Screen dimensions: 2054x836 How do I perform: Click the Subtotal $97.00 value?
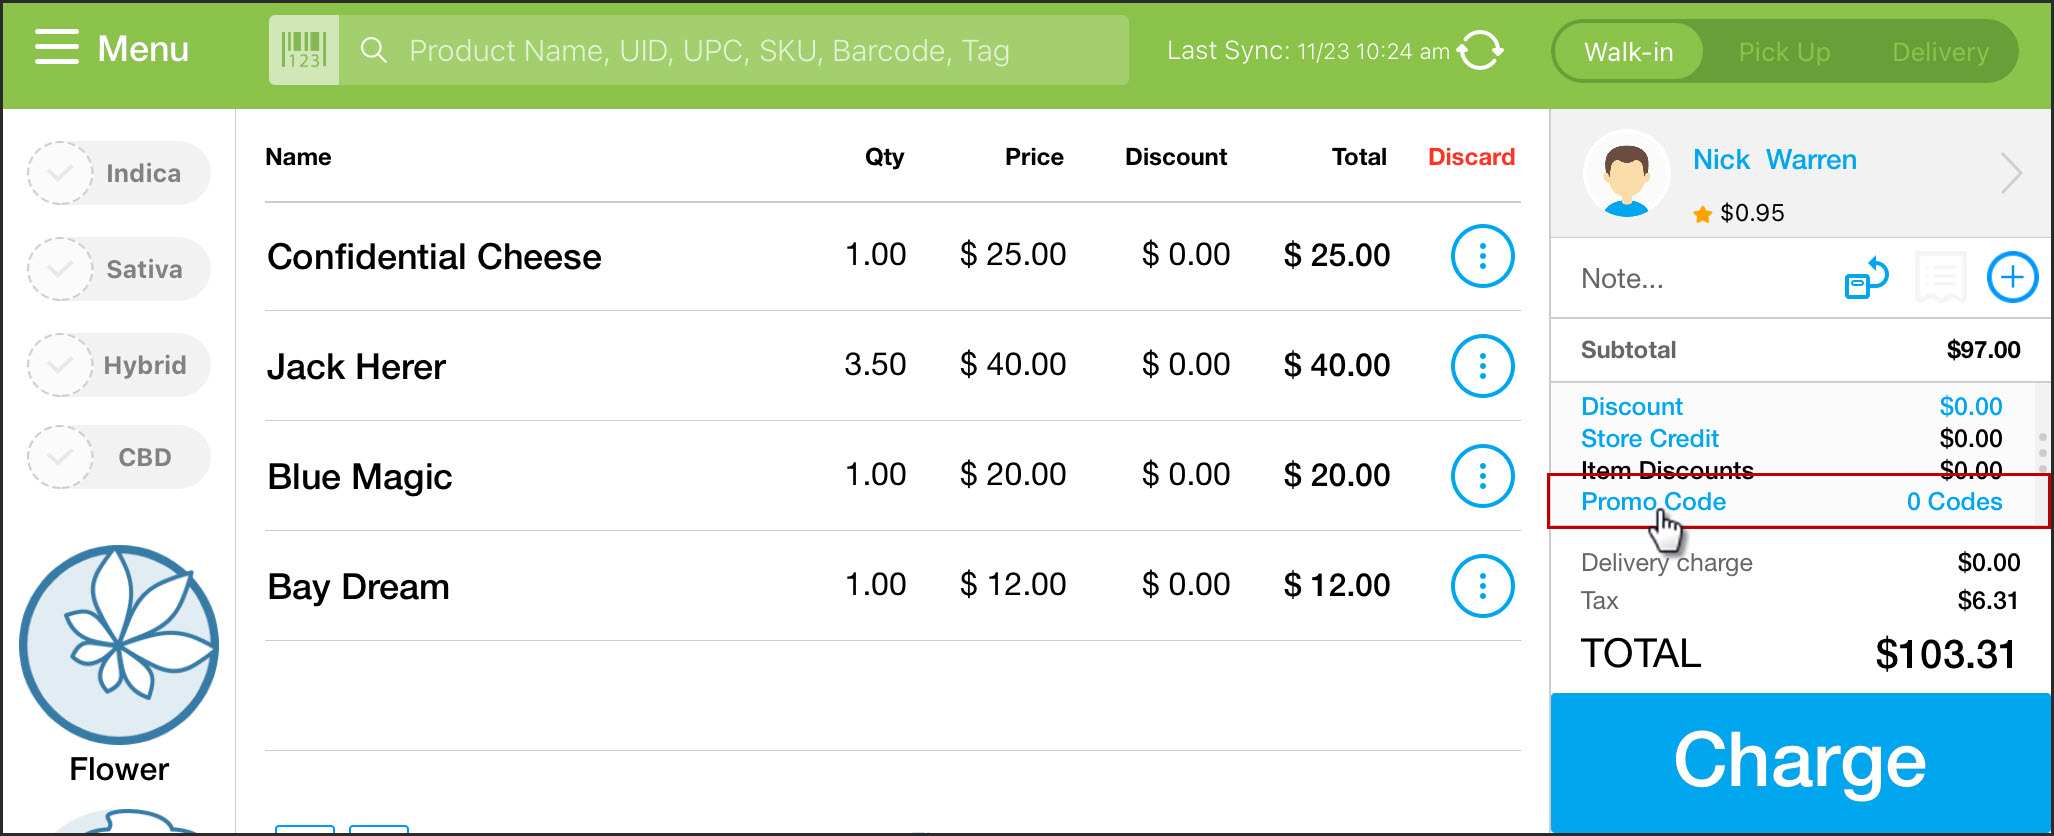coord(1983,350)
